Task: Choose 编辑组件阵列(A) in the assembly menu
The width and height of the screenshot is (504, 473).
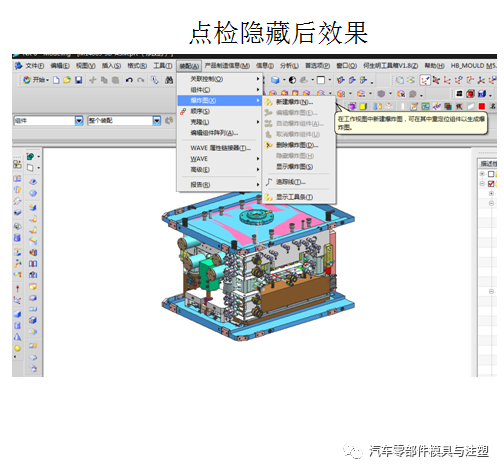Action: pyautogui.click(x=219, y=133)
